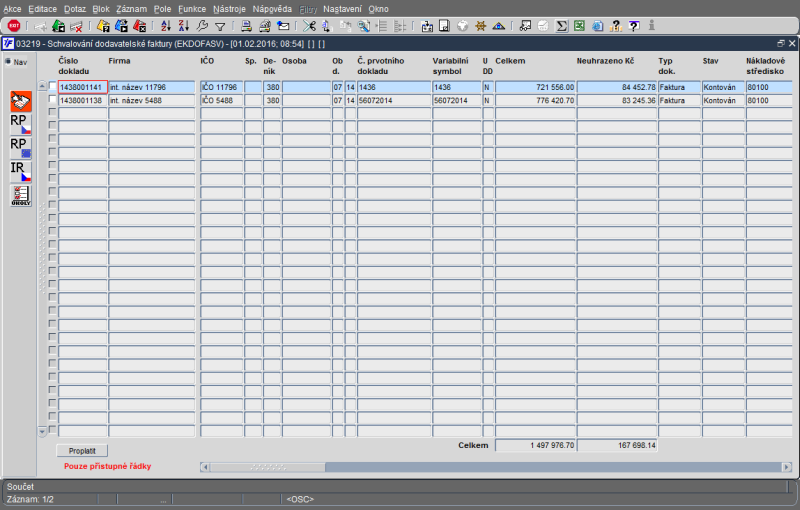Click the funnel filter icon
Viewport: 800px width, 510px height.
(x=220, y=27)
